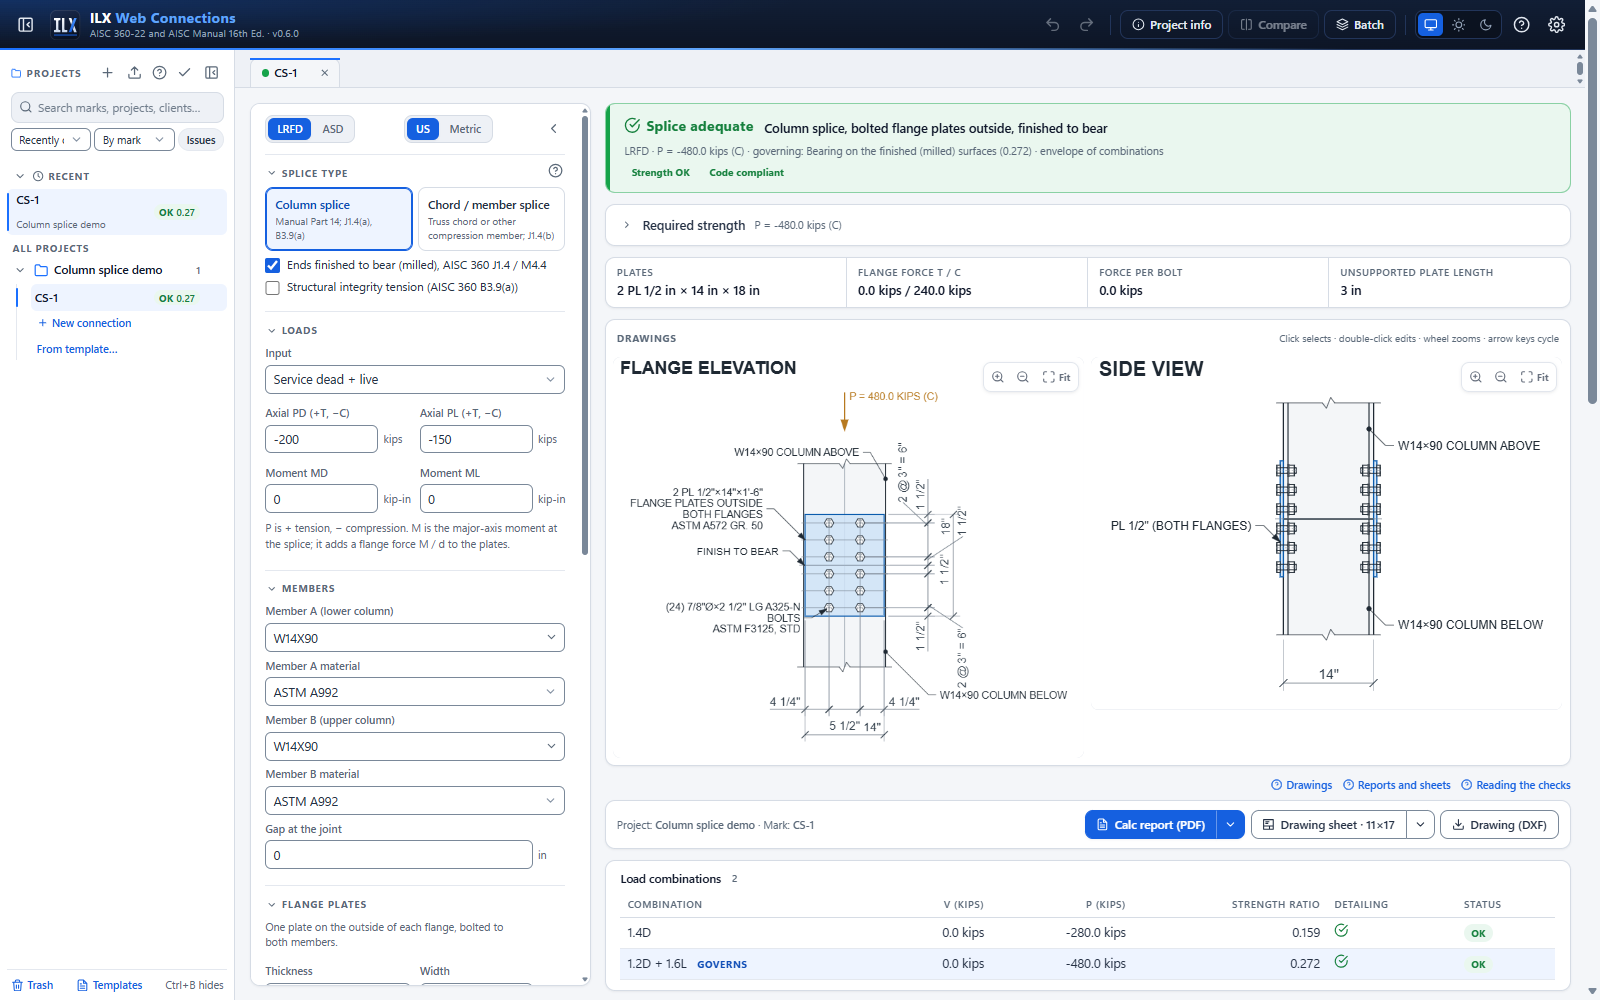Open Project info
The width and height of the screenshot is (1600, 1000).
click(x=1171, y=25)
